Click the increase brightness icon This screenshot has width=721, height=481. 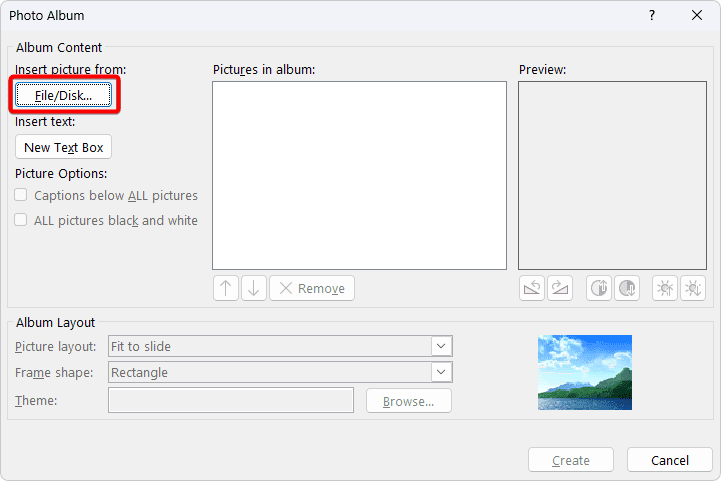(x=665, y=288)
